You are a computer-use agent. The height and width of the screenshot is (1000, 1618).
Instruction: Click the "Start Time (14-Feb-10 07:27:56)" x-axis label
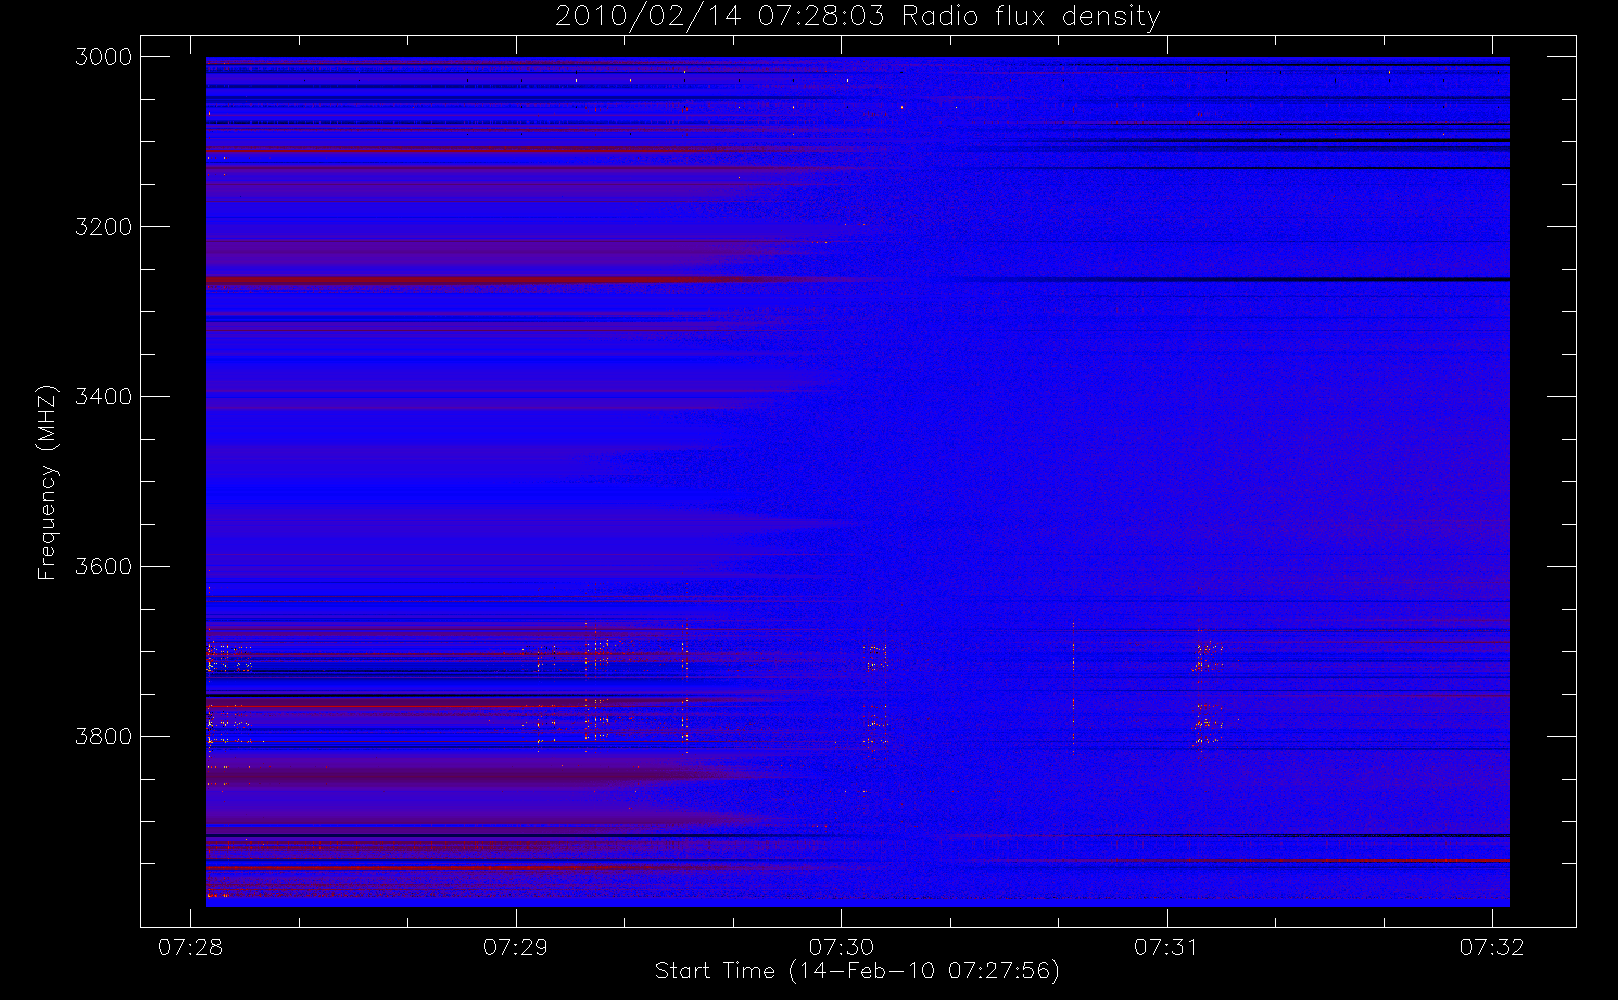coord(857,971)
